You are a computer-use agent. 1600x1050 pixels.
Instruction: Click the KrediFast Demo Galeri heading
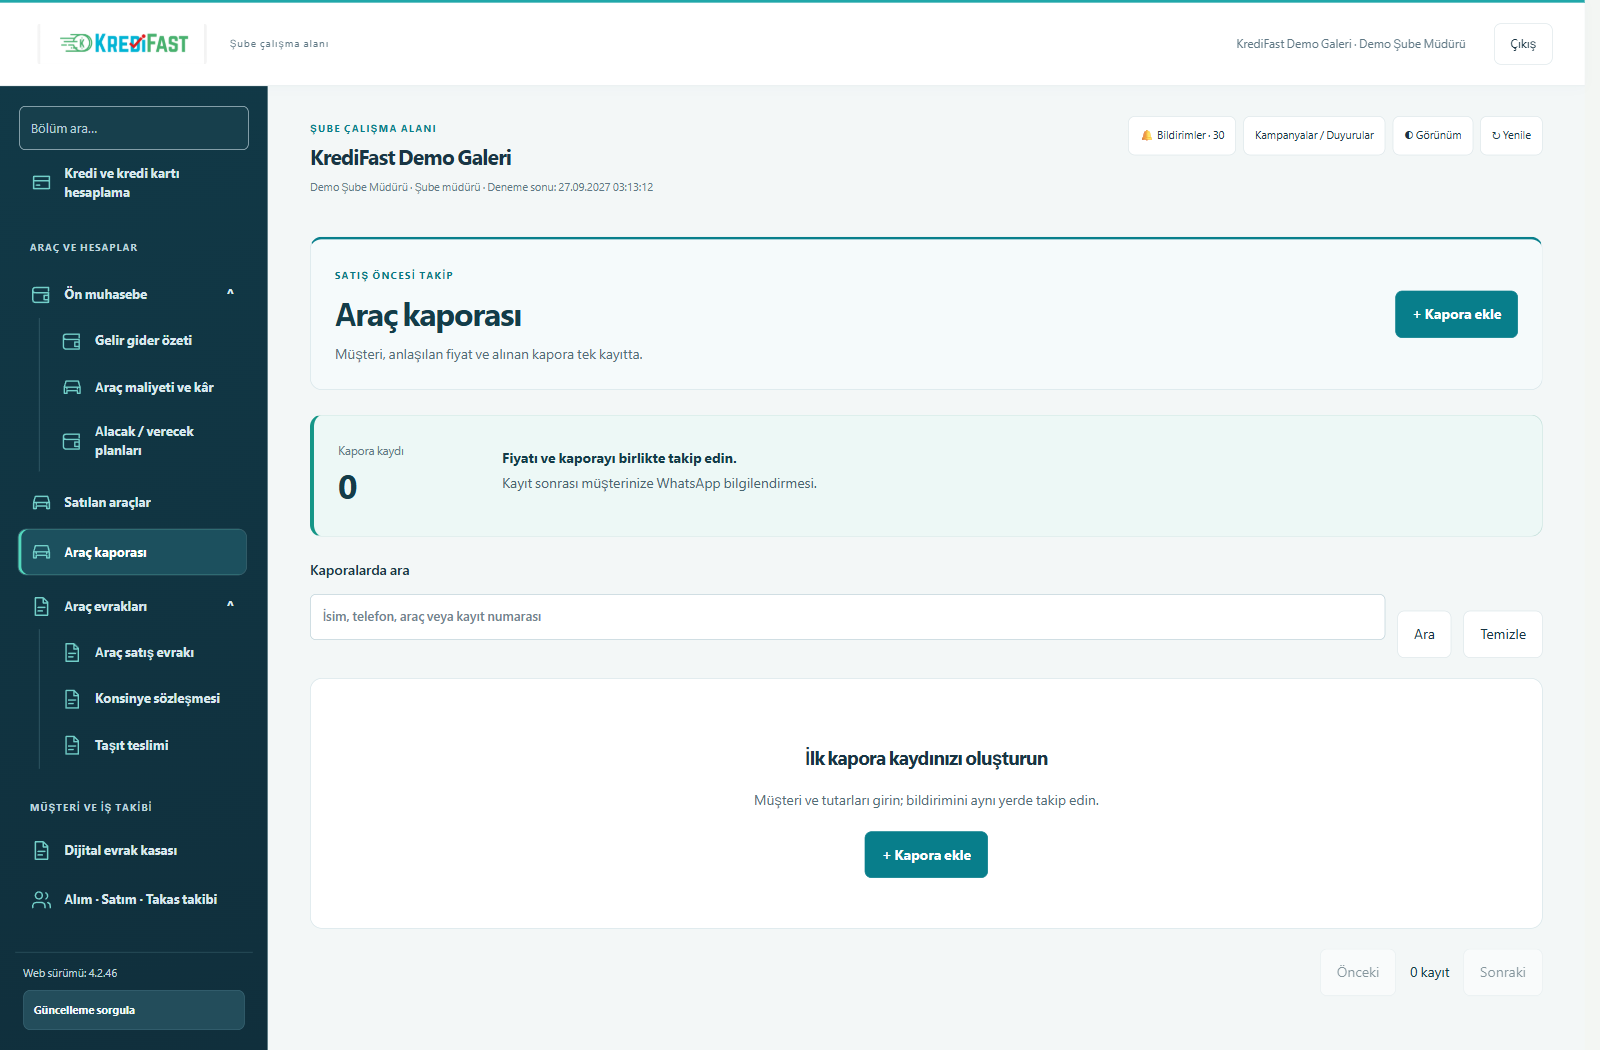(410, 158)
